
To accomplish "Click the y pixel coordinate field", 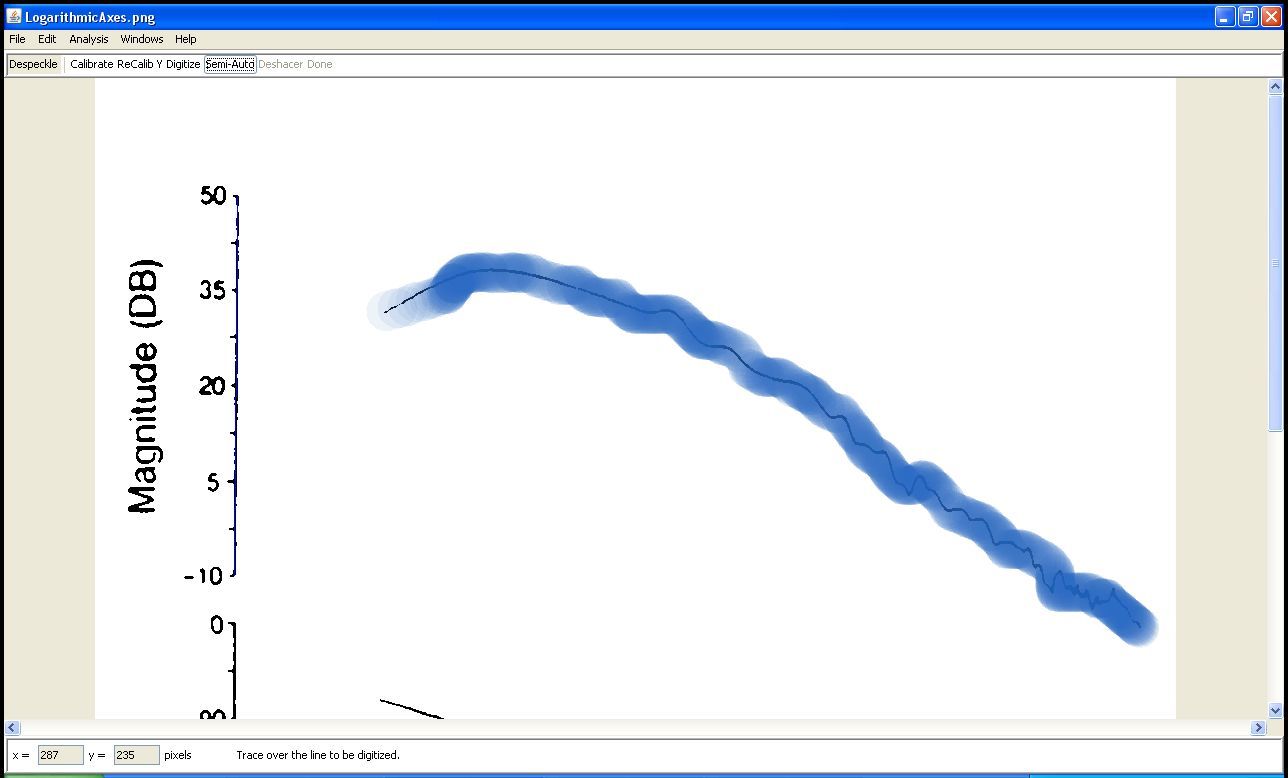I will 136,755.
